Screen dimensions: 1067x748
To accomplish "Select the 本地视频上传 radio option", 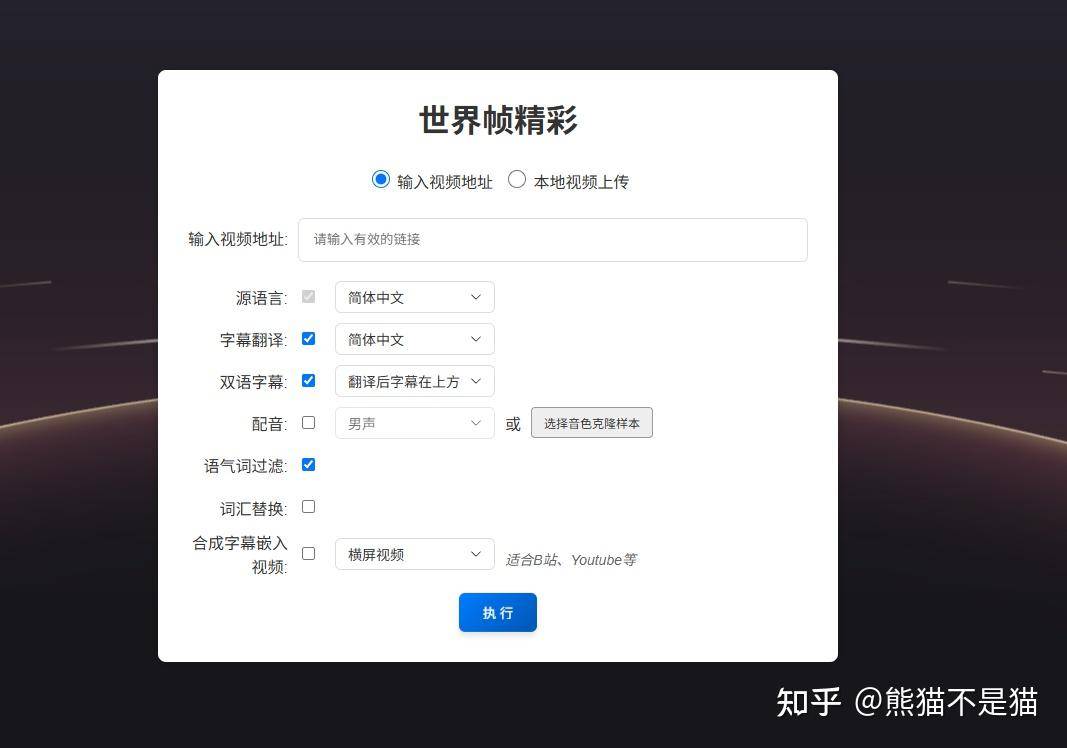I will click(x=516, y=180).
